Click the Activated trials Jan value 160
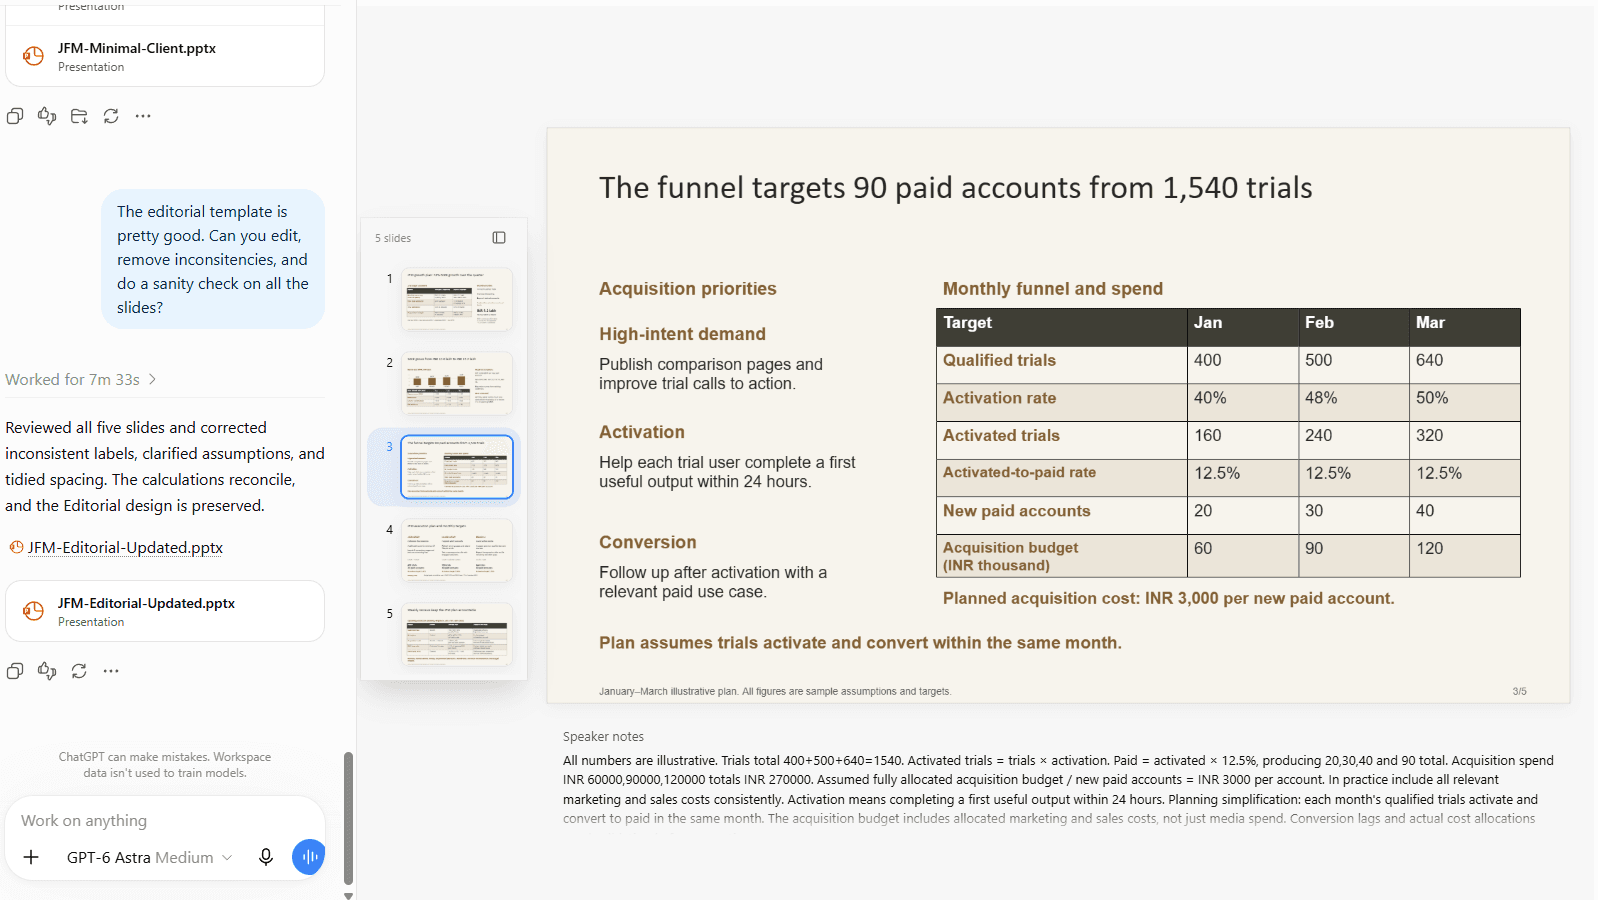The width and height of the screenshot is (1598, 900). (x=1208, y=435)
